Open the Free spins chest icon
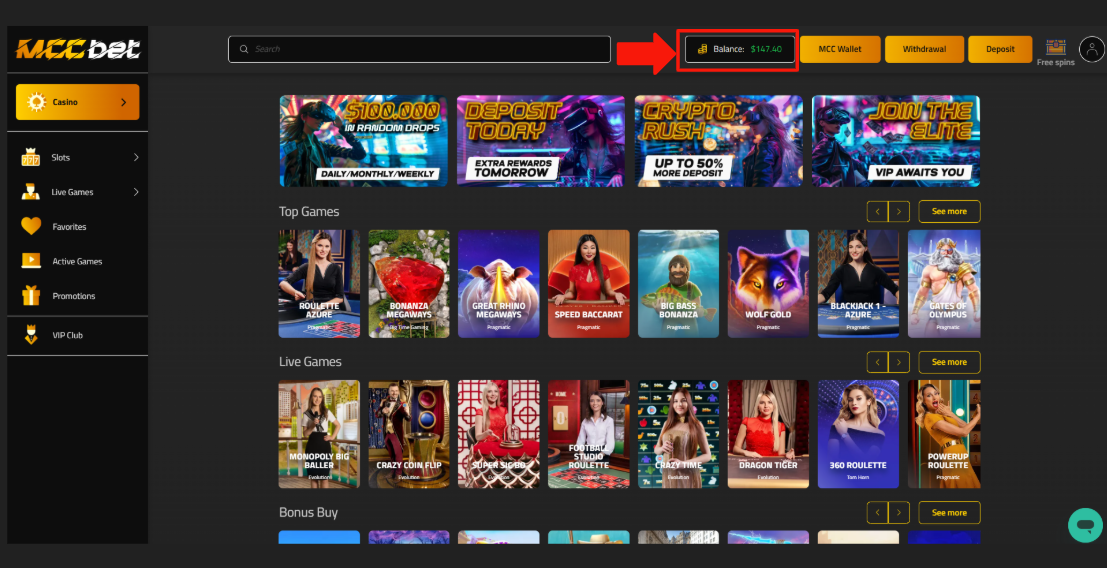 click(x=1055, y=47)
